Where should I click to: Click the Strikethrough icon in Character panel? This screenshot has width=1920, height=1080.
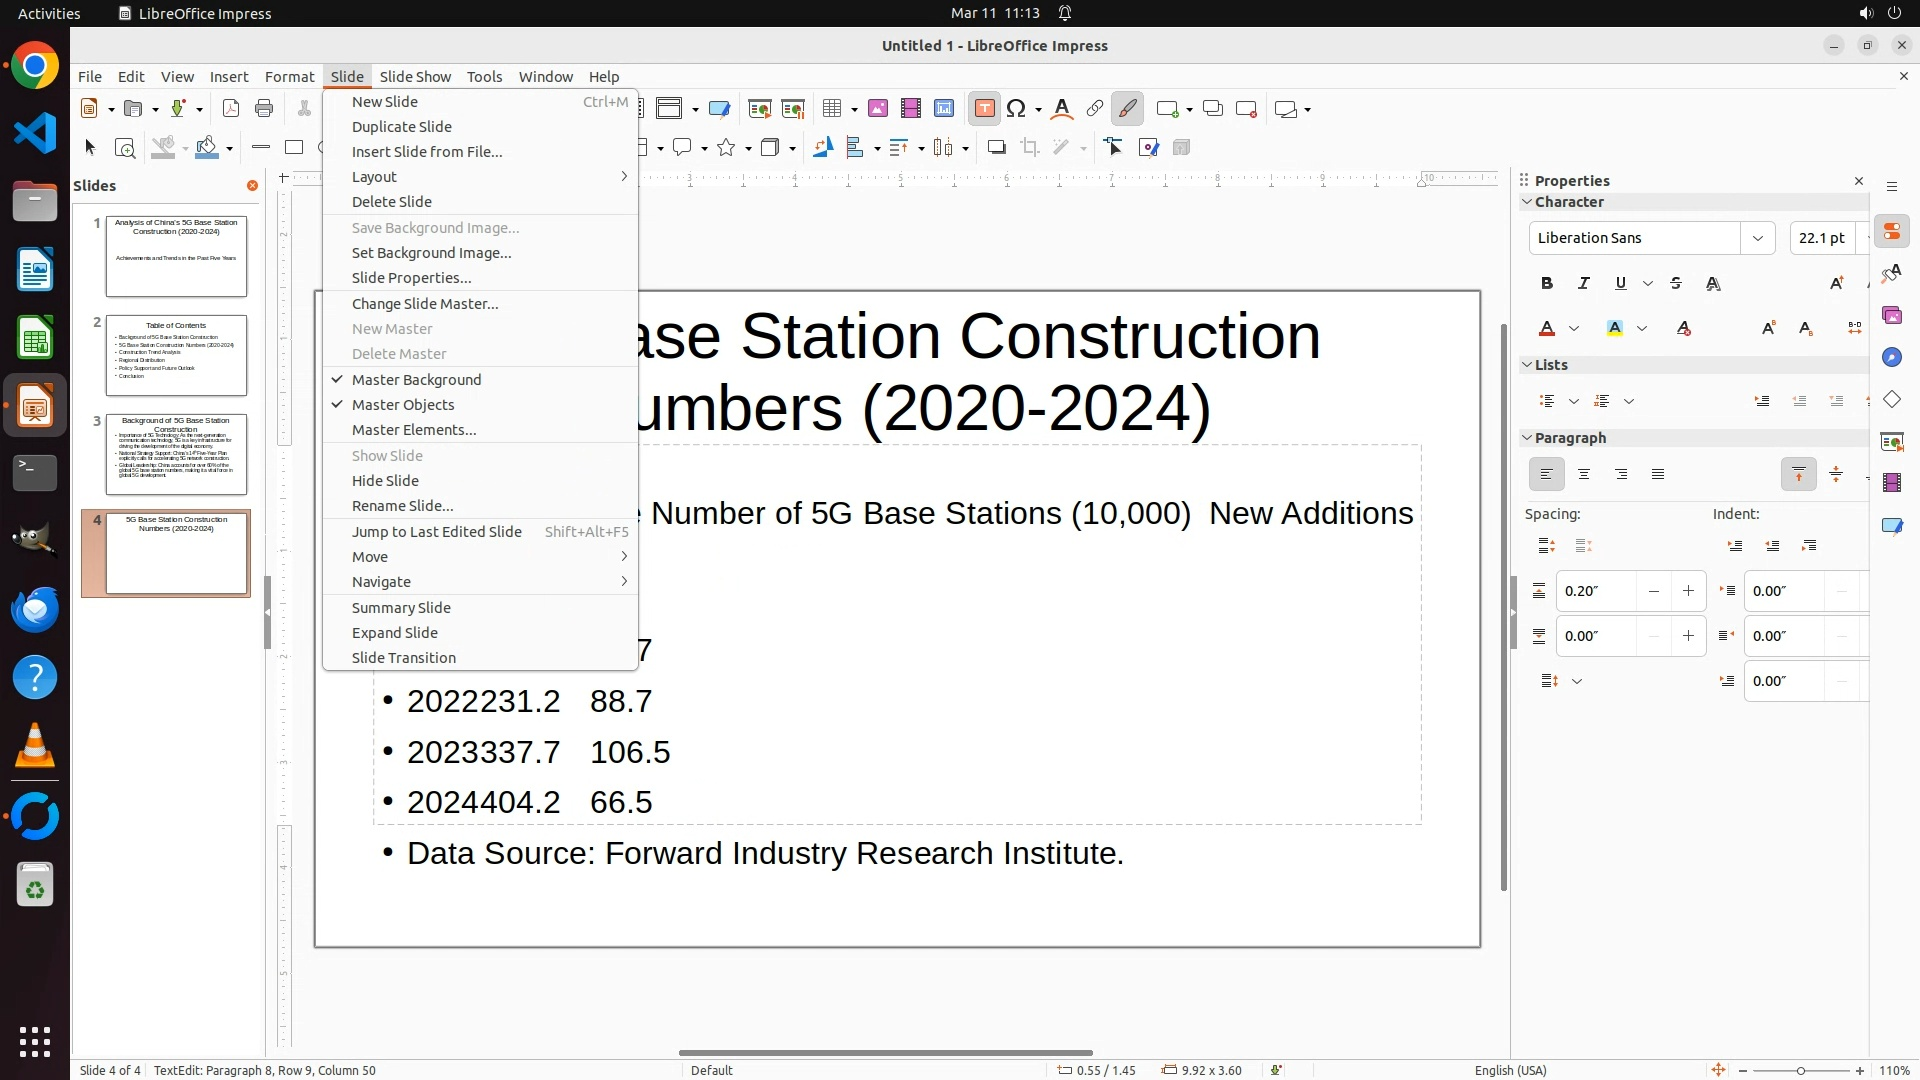[1677, 284]
